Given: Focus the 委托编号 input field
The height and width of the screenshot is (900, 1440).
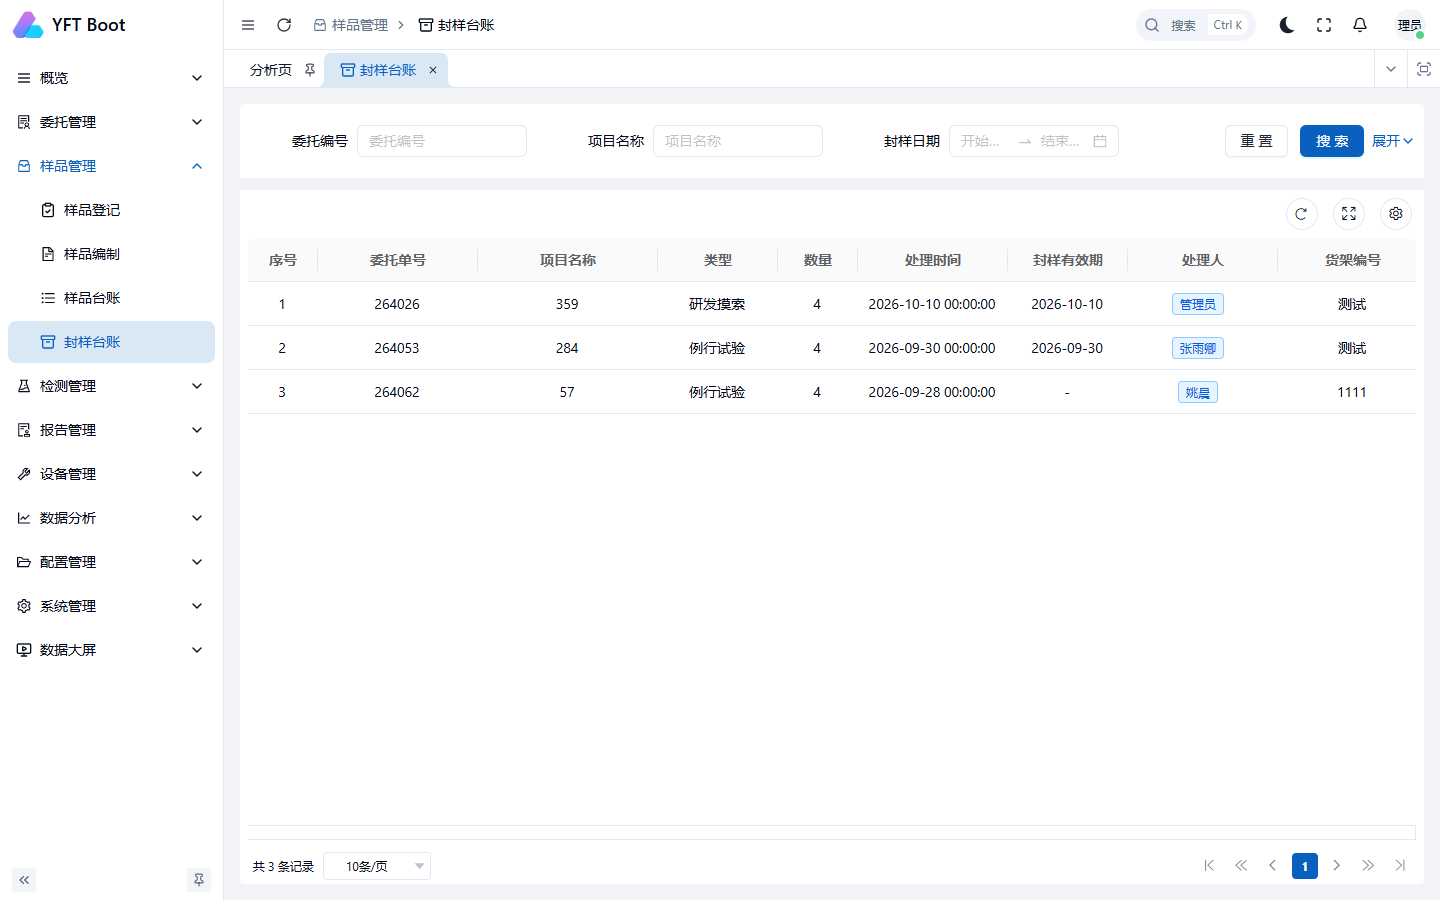Looking at the screenshot, I should point(442,141).
